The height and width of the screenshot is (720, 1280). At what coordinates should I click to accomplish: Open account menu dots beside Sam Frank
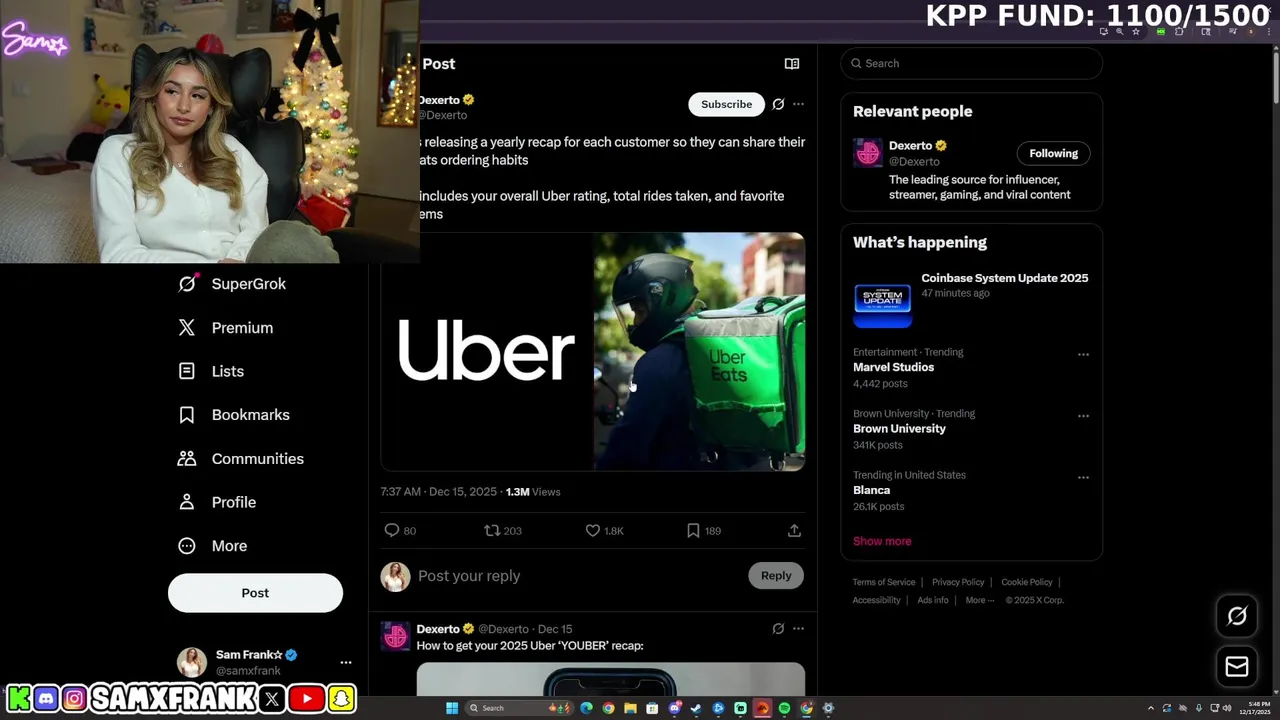point(346,662)
